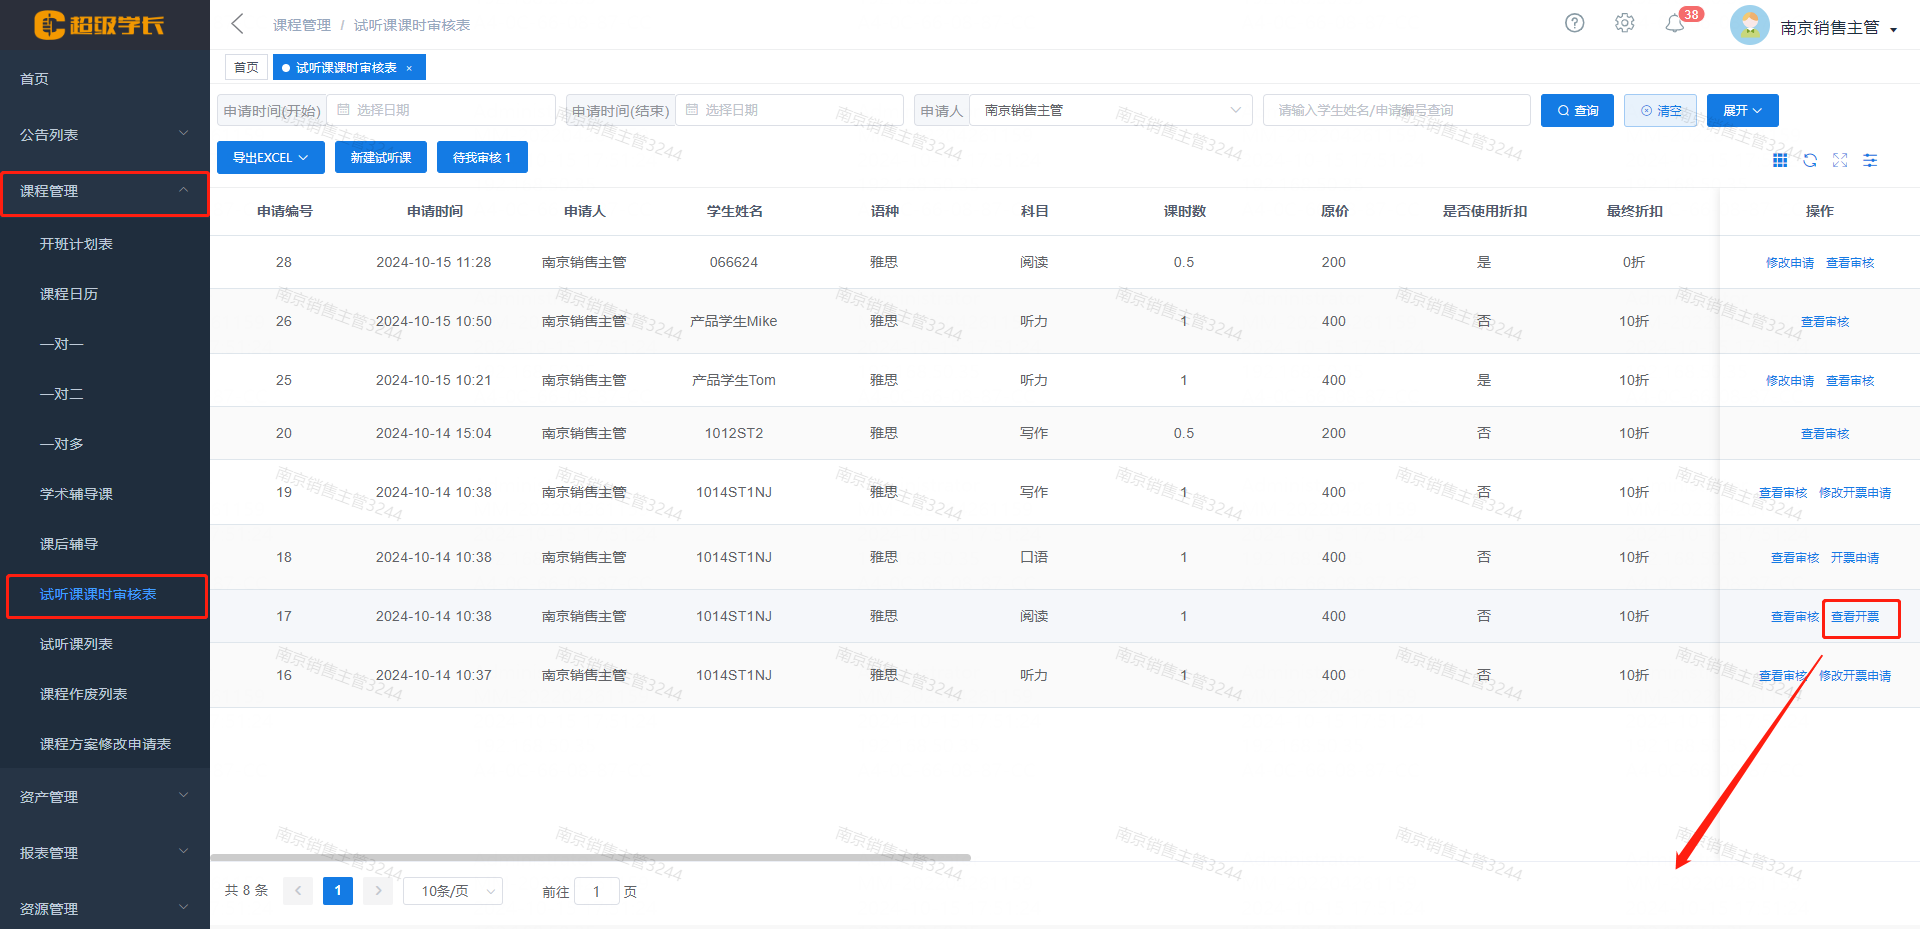Viewport: 1920px width, 929px height.
Task: Open notifications bell with 38 badge
Action: click(1675, 24)
